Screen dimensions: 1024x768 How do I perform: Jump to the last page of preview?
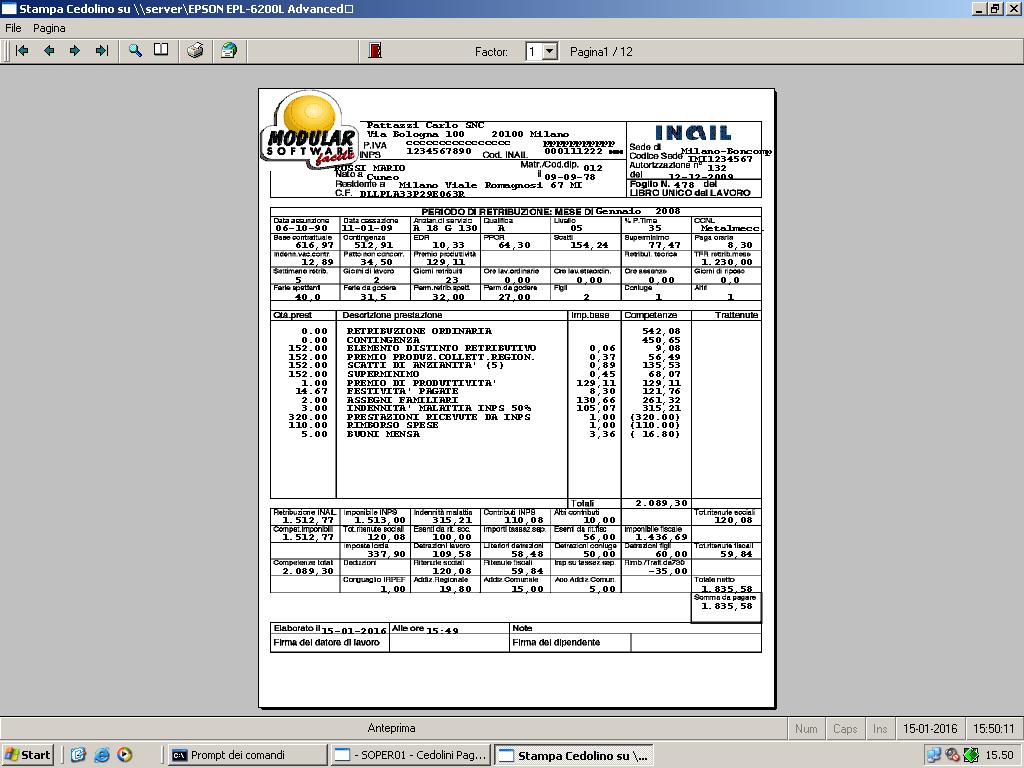101,51
